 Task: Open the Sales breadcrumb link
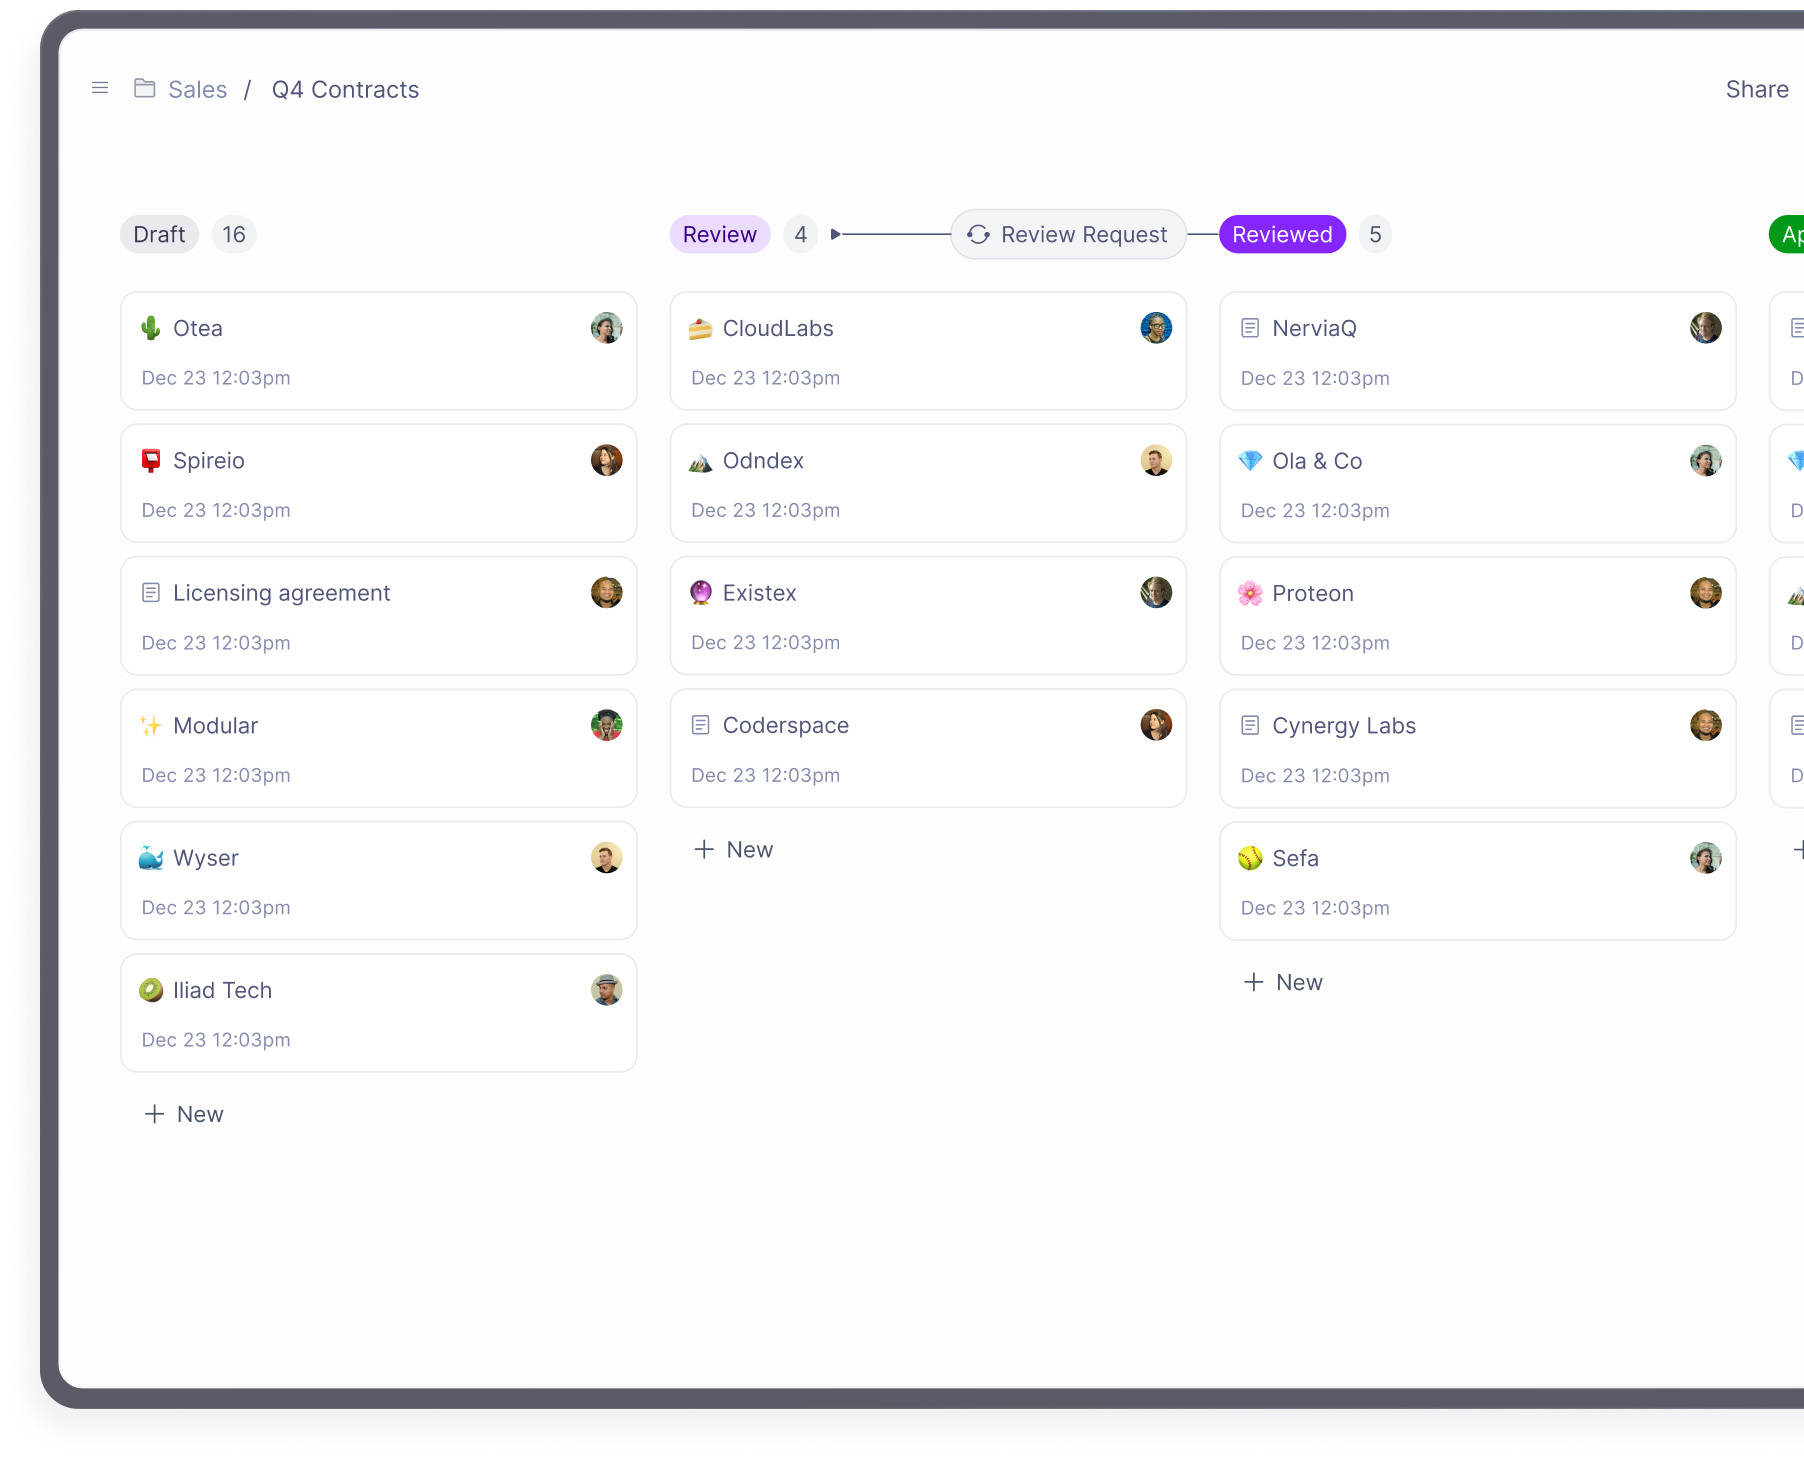[x=198, y=90]
